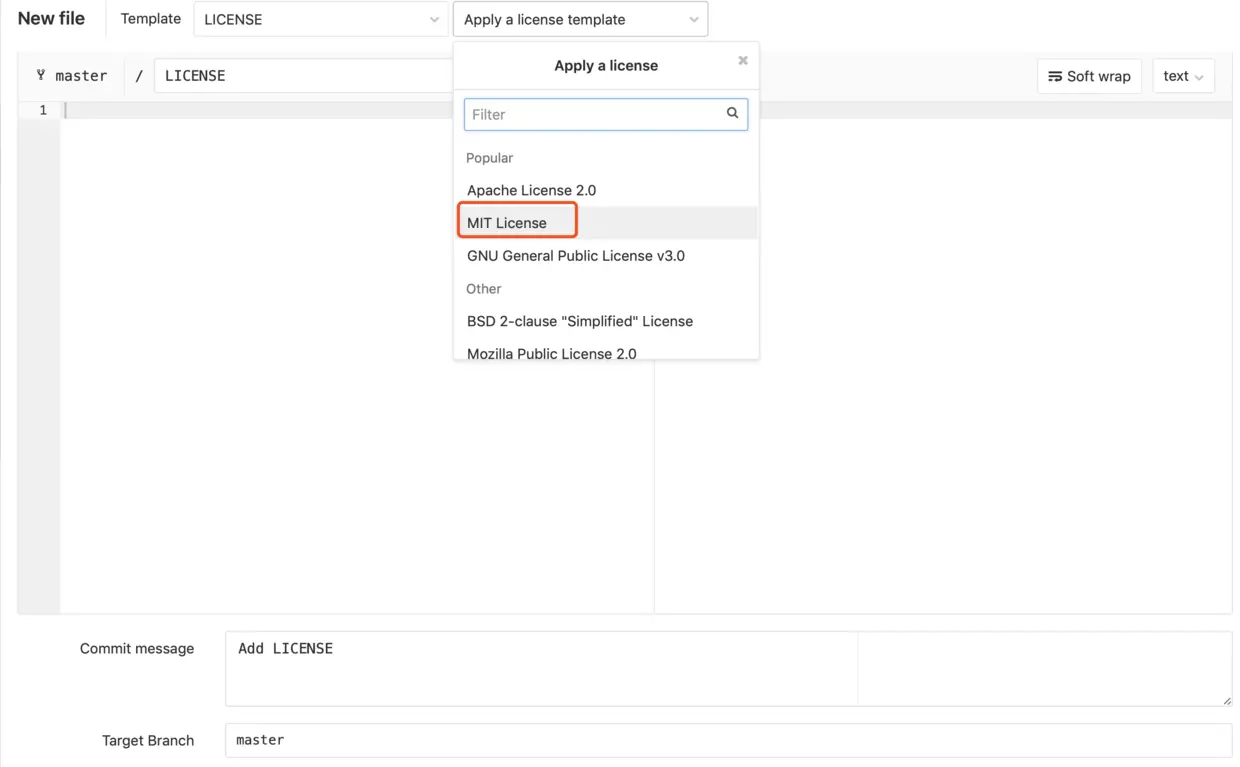Click the Filter input field

point(590,113)
